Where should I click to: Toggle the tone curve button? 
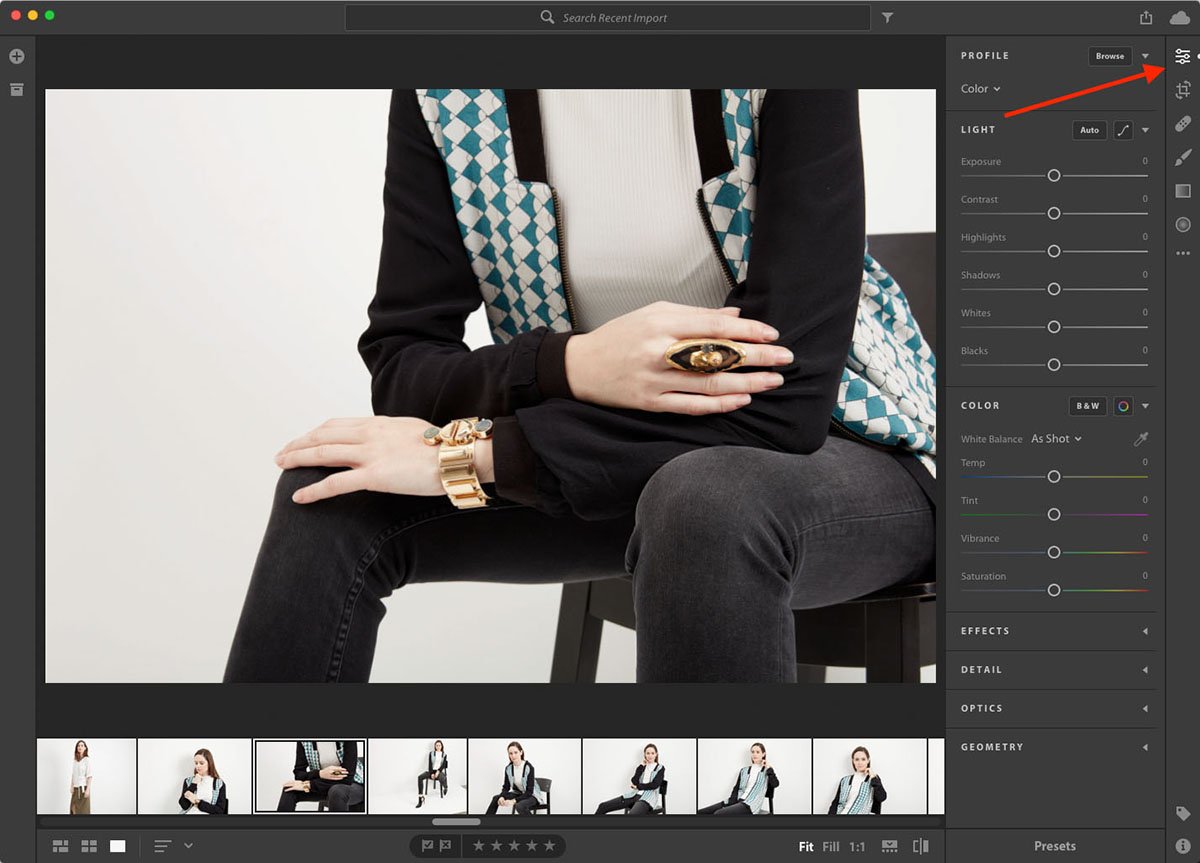click(1123, 130)
